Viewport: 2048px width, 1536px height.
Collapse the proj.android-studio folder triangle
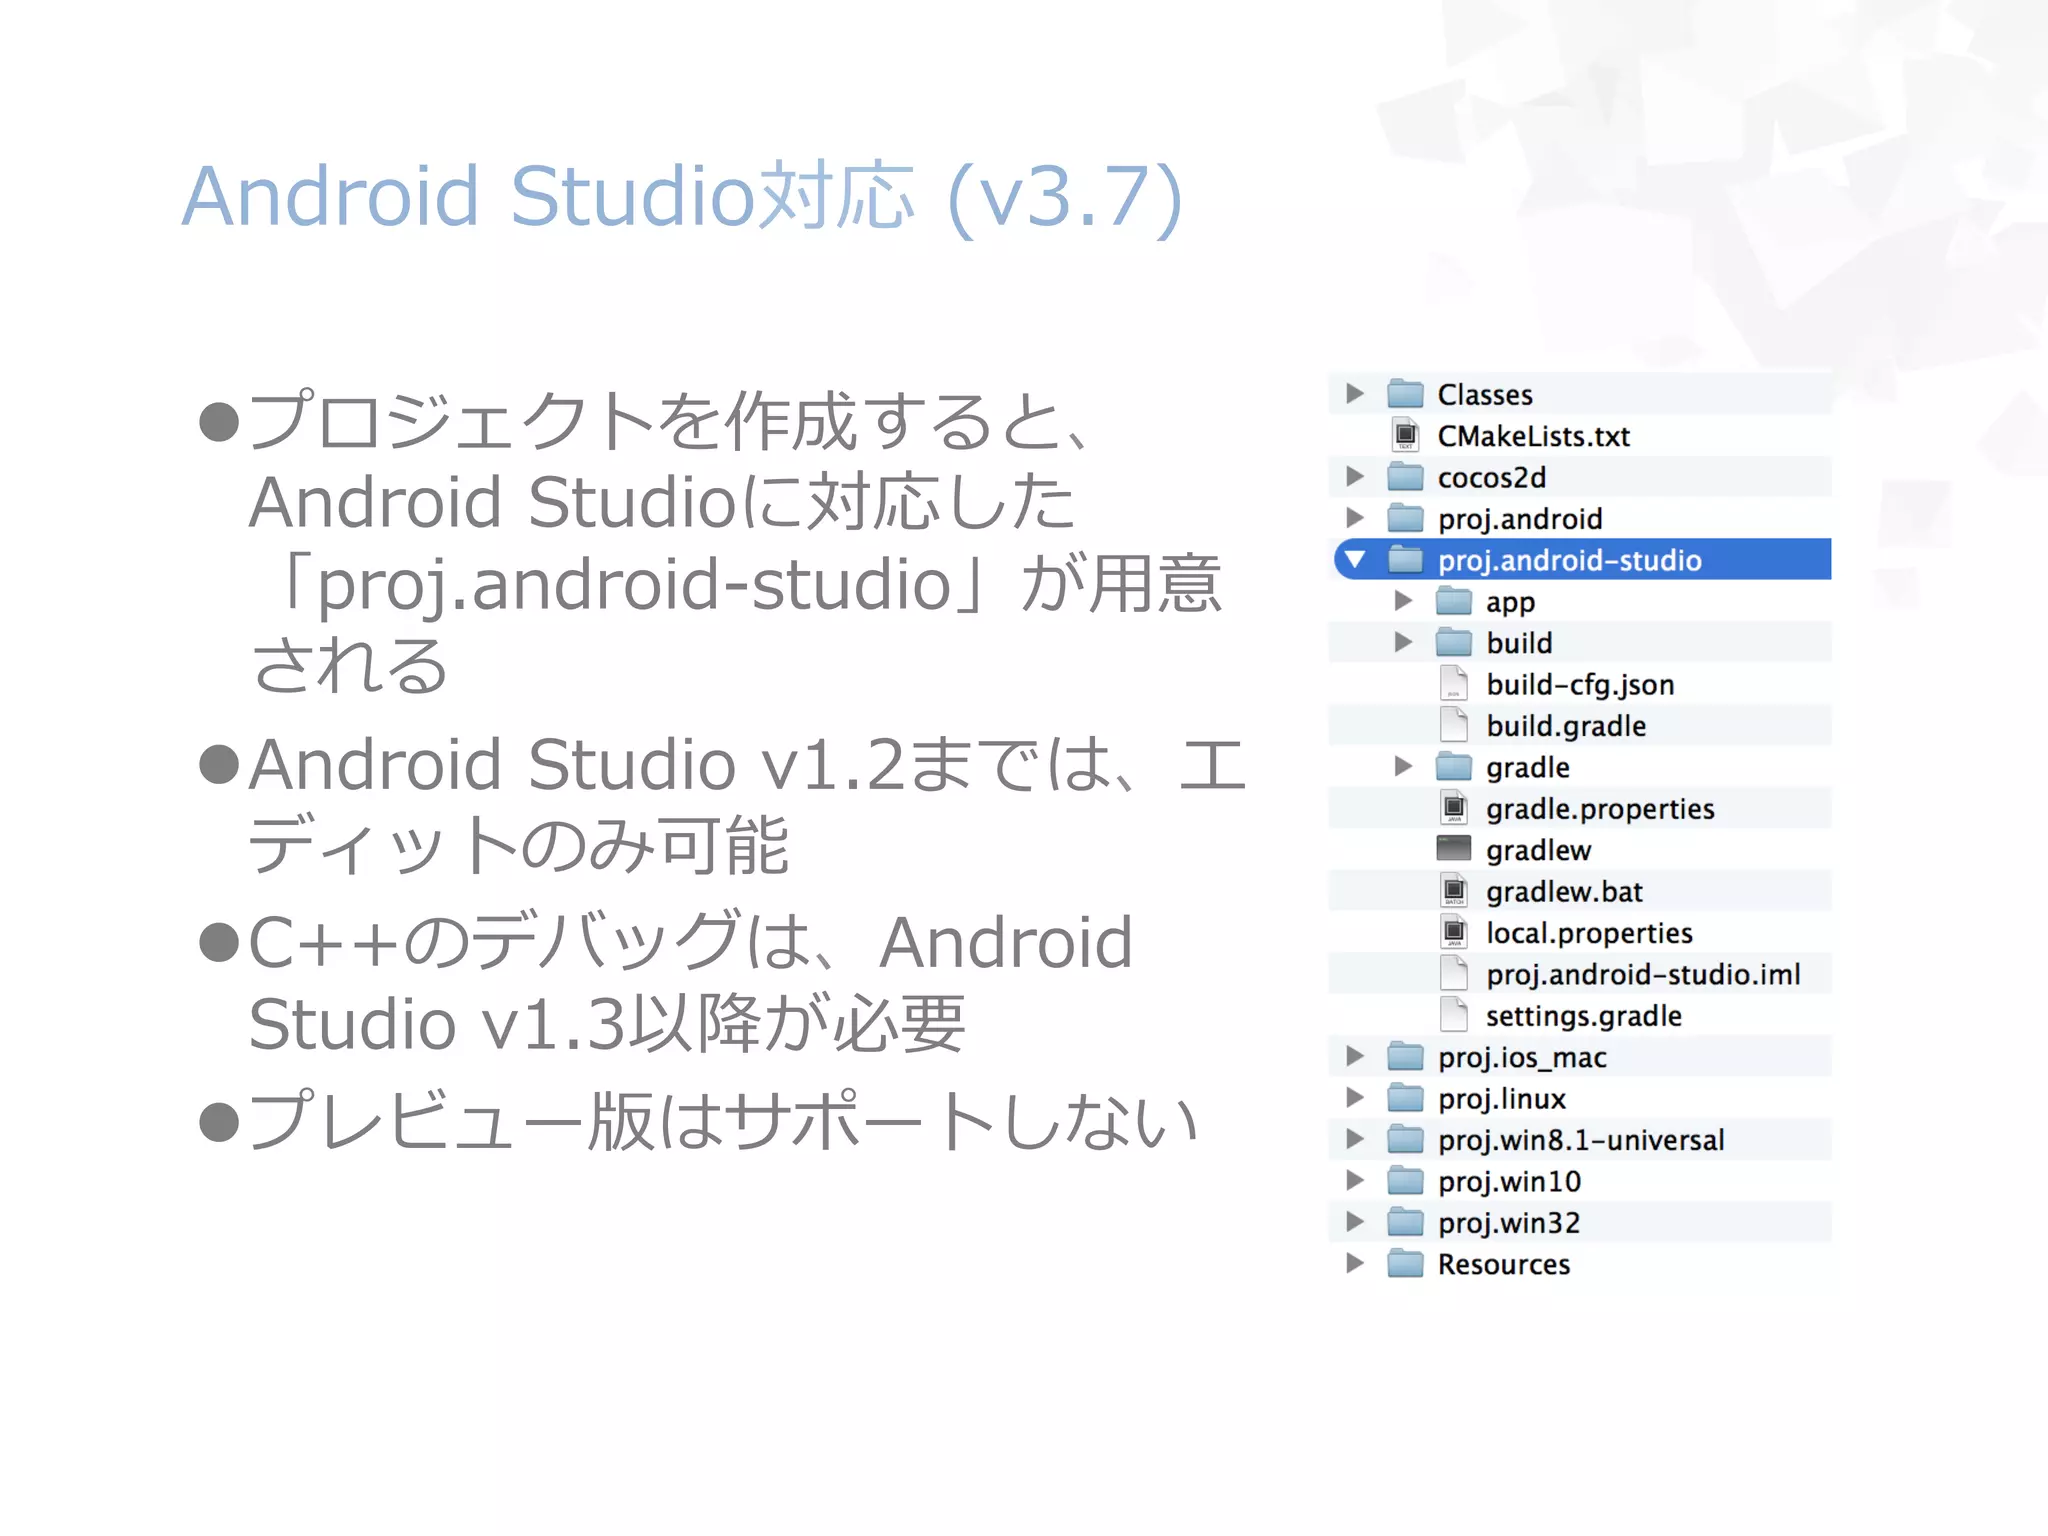click(x=1355, y=559)
